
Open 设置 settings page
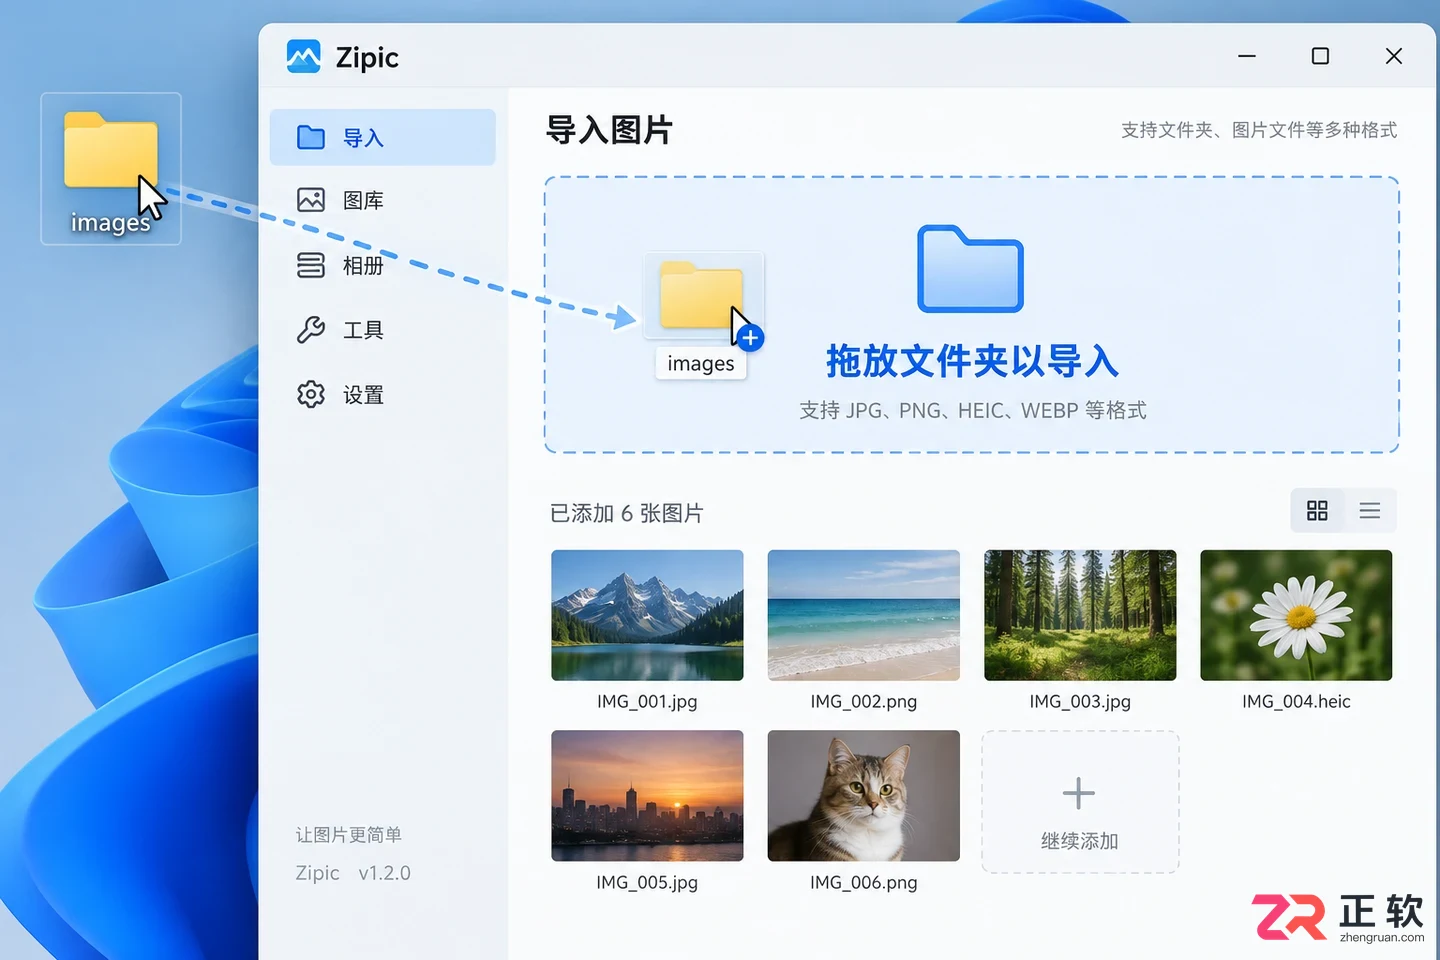coord(383,394)
